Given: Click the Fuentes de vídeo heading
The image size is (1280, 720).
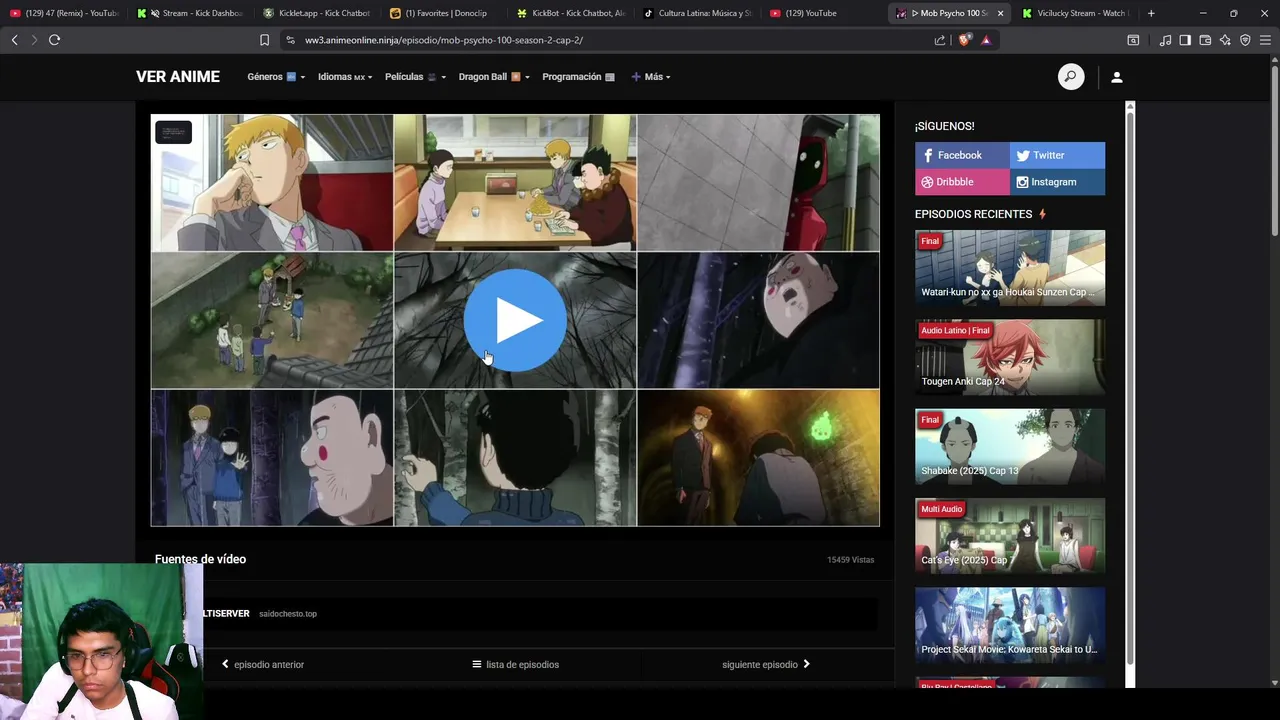Looking at the screenshot, I should pos(200,559).
